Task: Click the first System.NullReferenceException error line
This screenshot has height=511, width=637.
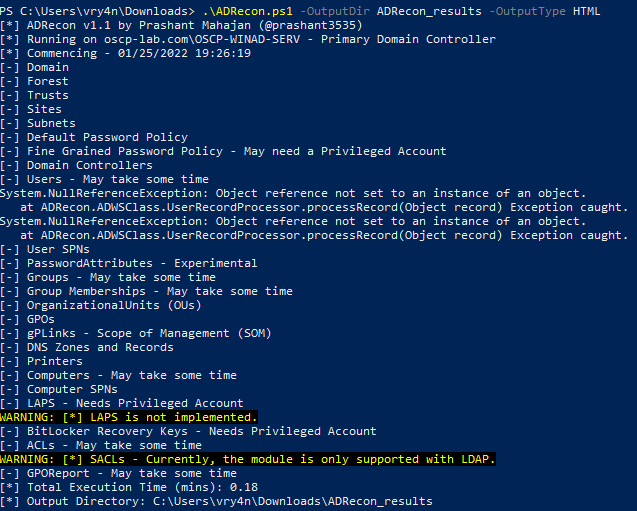Action: [x=293, y=193]
